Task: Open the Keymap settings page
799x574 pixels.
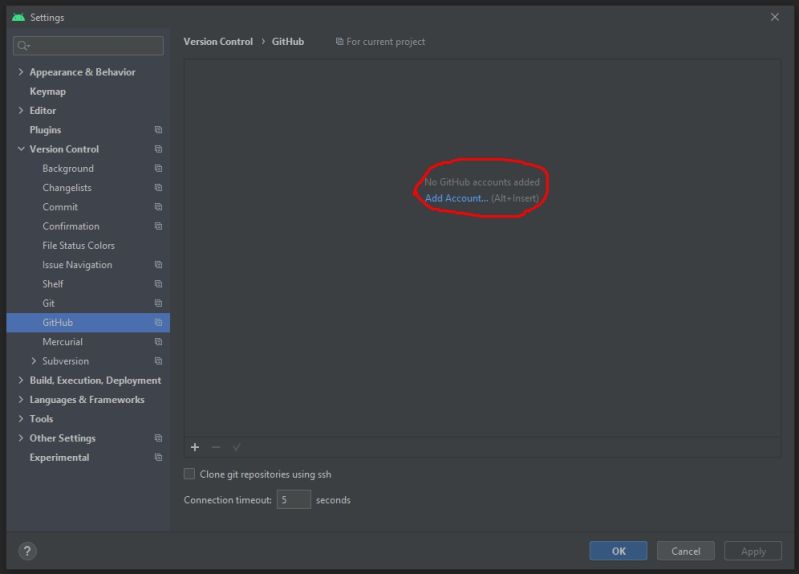Action: 47,92
